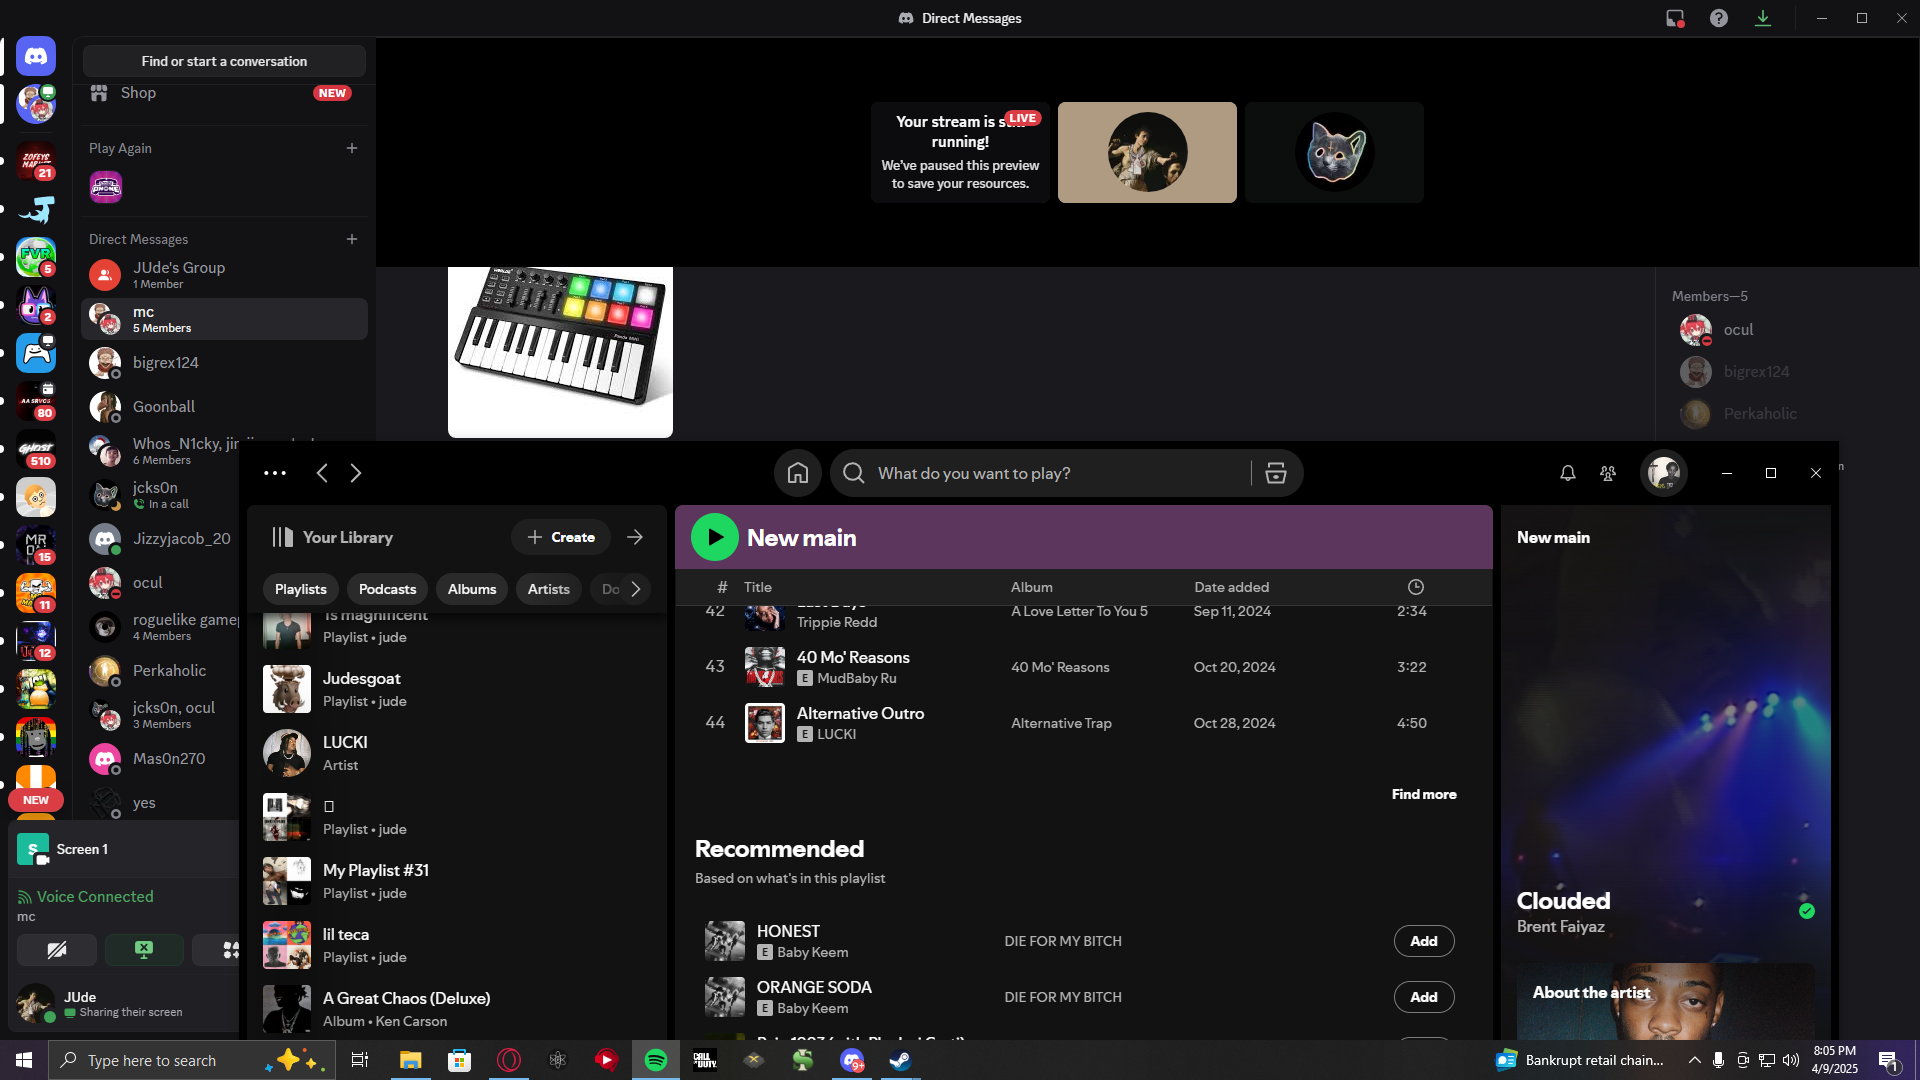1920x1080 pixels.
Task: Open the mc group conversation
Action: click(x=224, y=319)
